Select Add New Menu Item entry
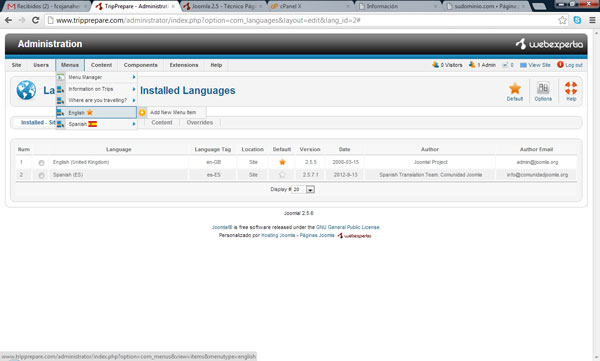 click(173, 113)
